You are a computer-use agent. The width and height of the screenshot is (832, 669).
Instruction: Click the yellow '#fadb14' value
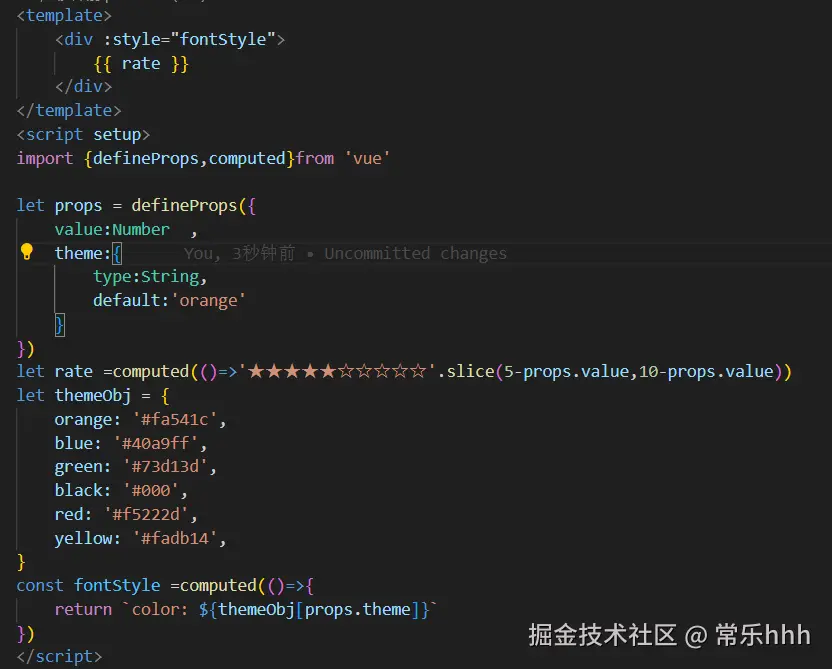click(175, 538)
